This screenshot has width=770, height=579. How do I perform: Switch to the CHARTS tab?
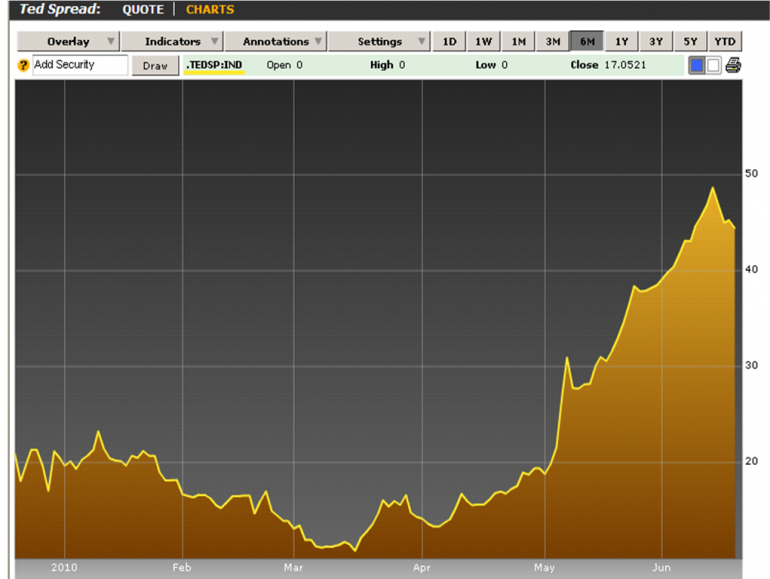[210, 9]
